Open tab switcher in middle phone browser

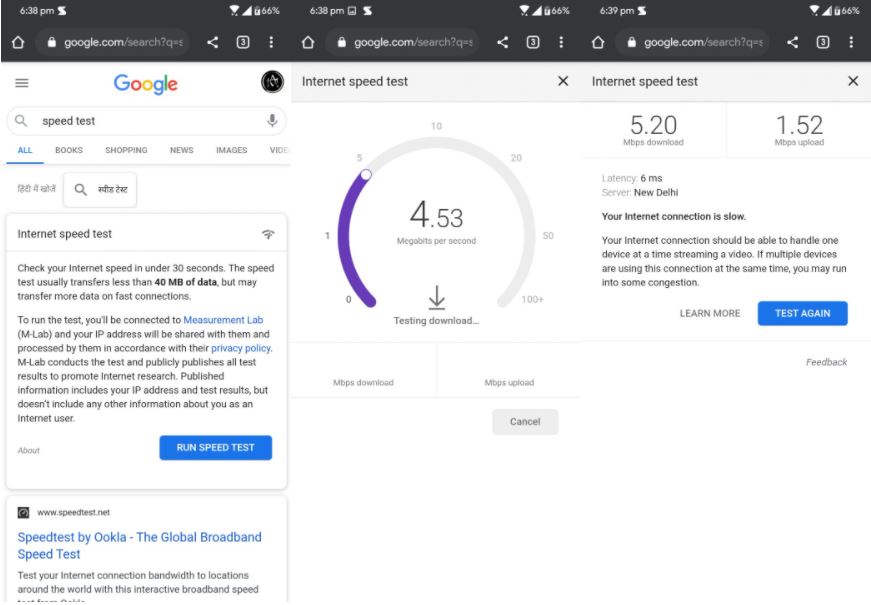tap(533, 42)
